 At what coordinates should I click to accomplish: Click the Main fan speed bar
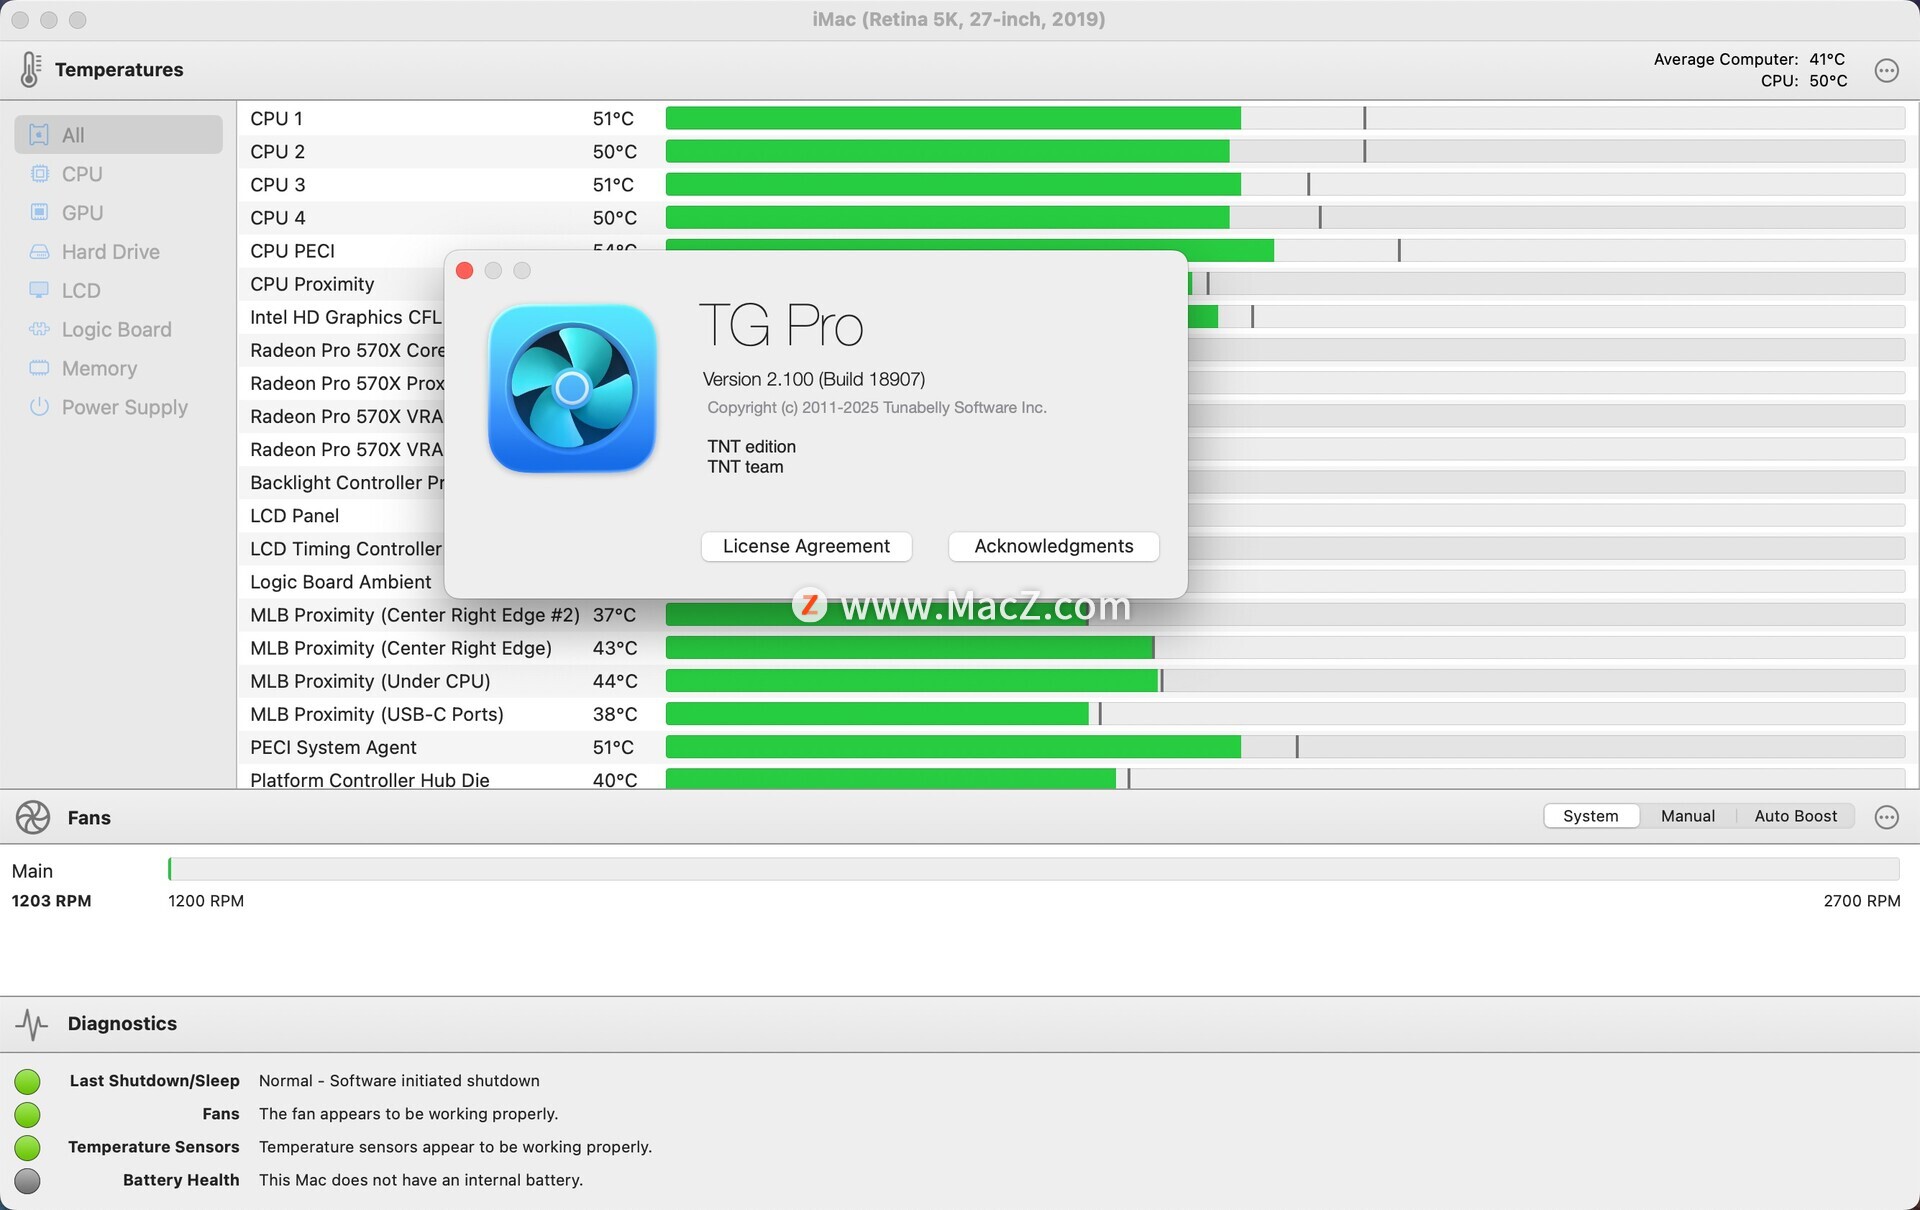(x=1033, y=869)
